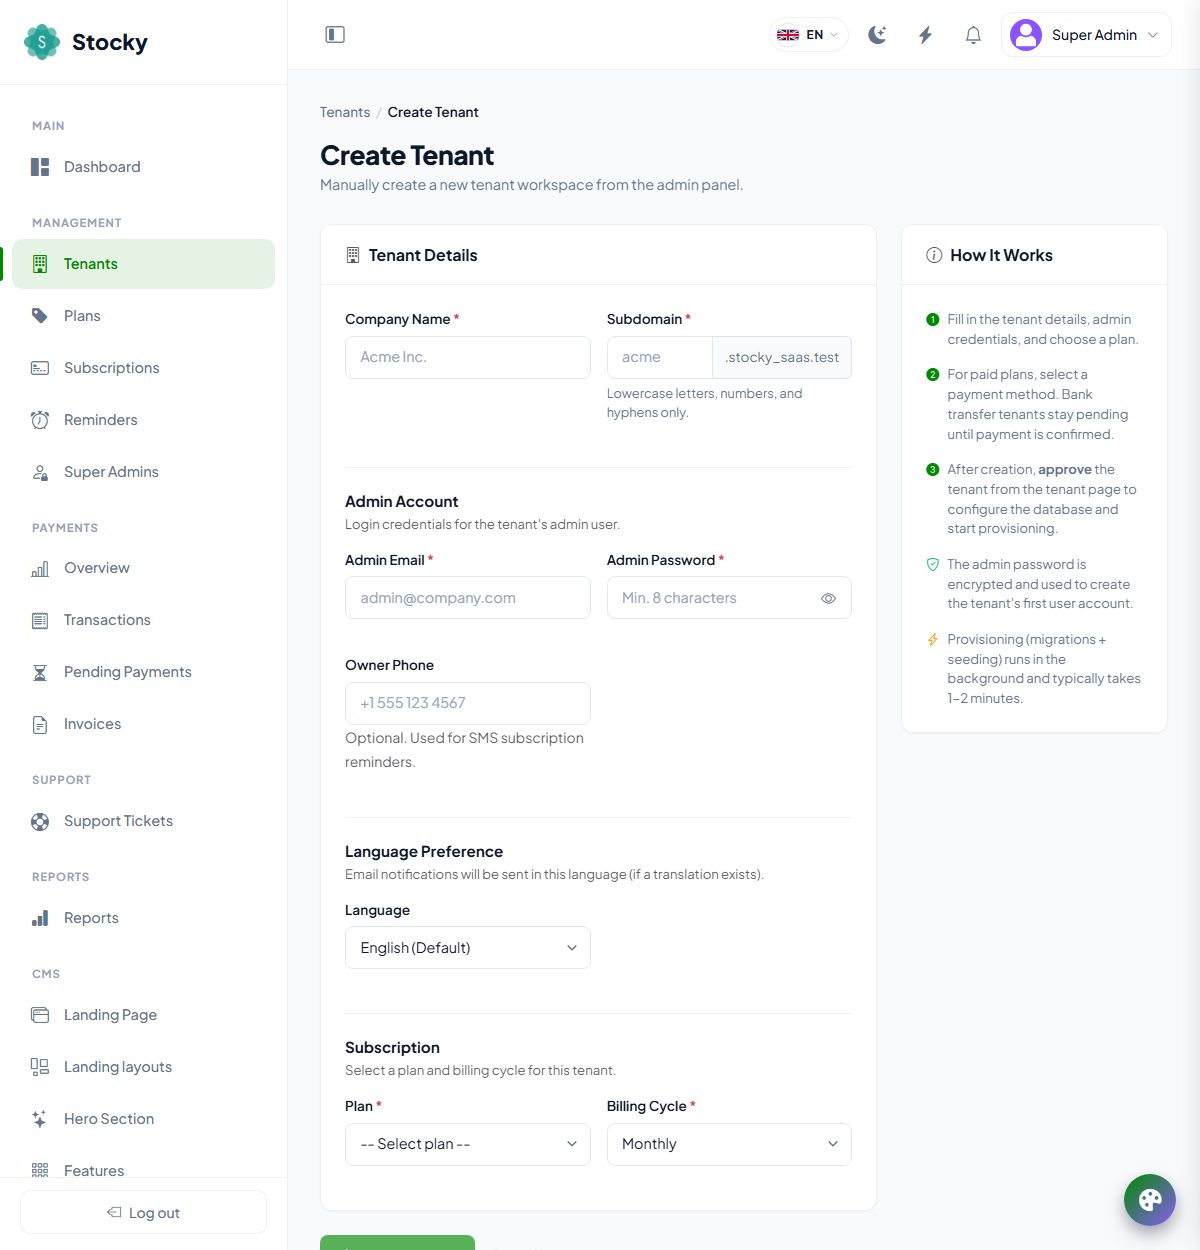The image size is (1200, 1250).
Task: Go to Tenants breadcrumb link
Action: pos(345,112)
